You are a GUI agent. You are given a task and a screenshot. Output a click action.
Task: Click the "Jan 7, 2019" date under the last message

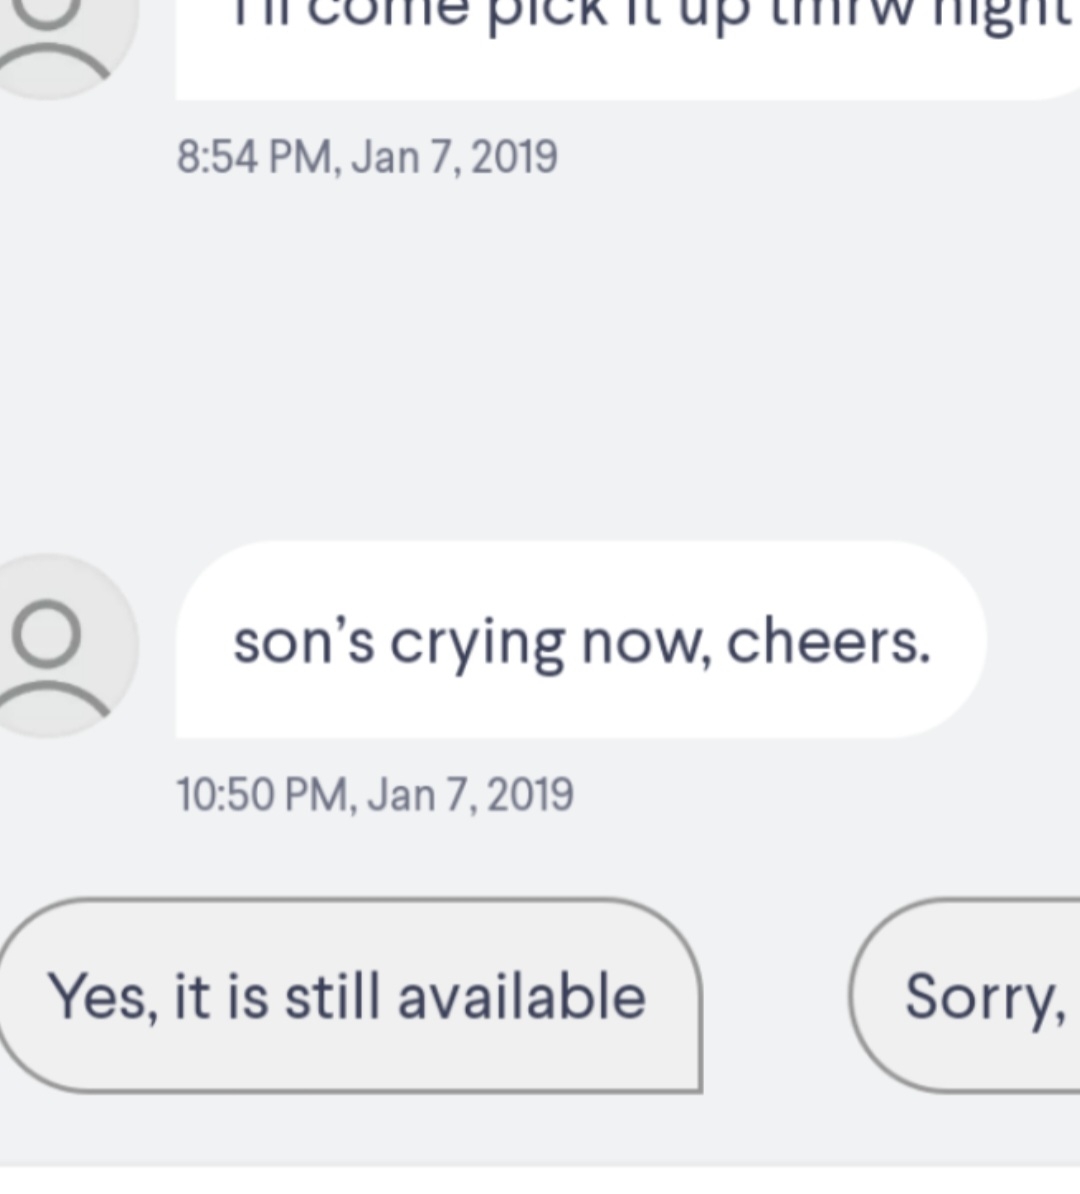coord(470,795)
